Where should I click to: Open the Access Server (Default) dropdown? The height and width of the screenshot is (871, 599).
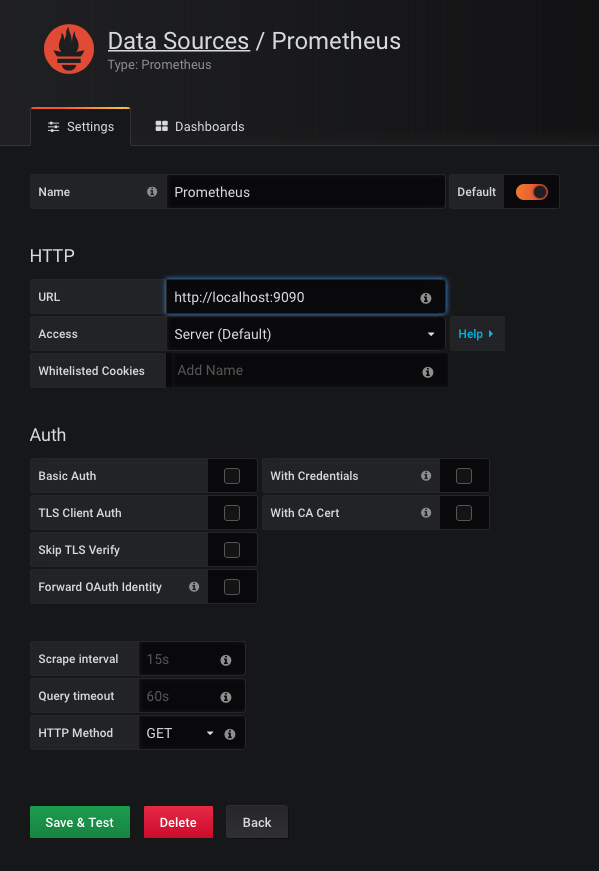coord(306,334)
